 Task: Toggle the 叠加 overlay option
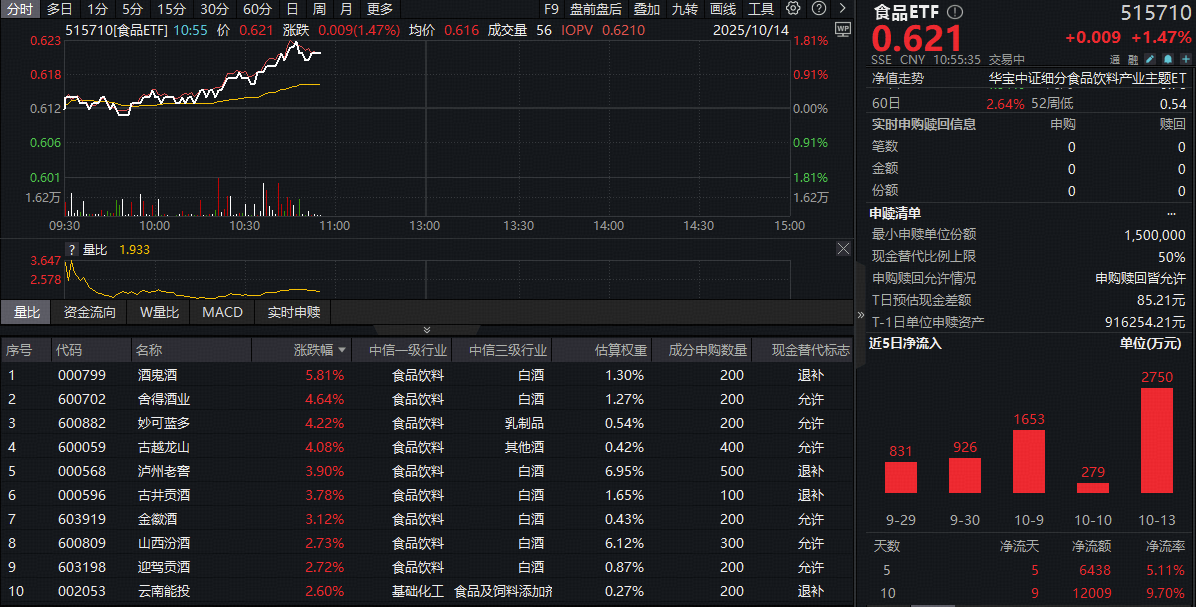pos(647,9)
